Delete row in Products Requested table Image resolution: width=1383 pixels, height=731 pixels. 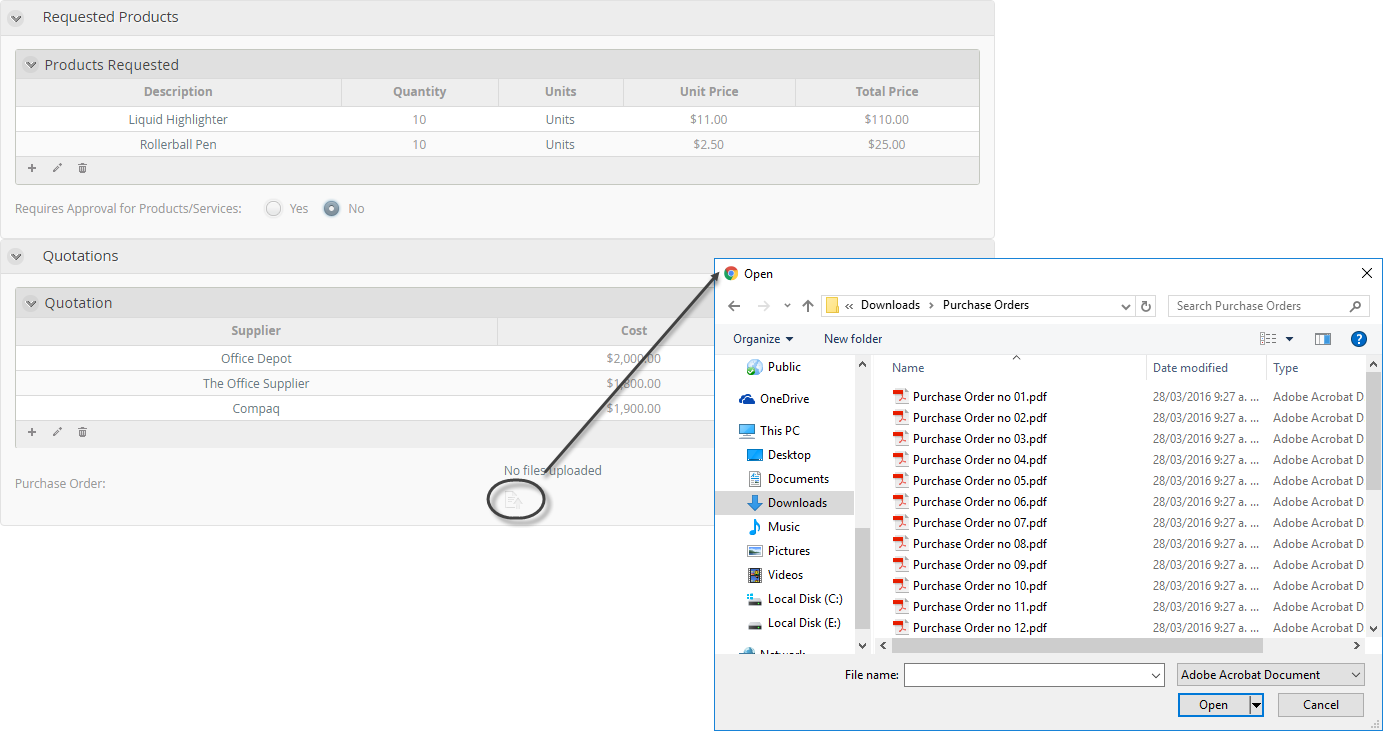(x=83, y=168)
